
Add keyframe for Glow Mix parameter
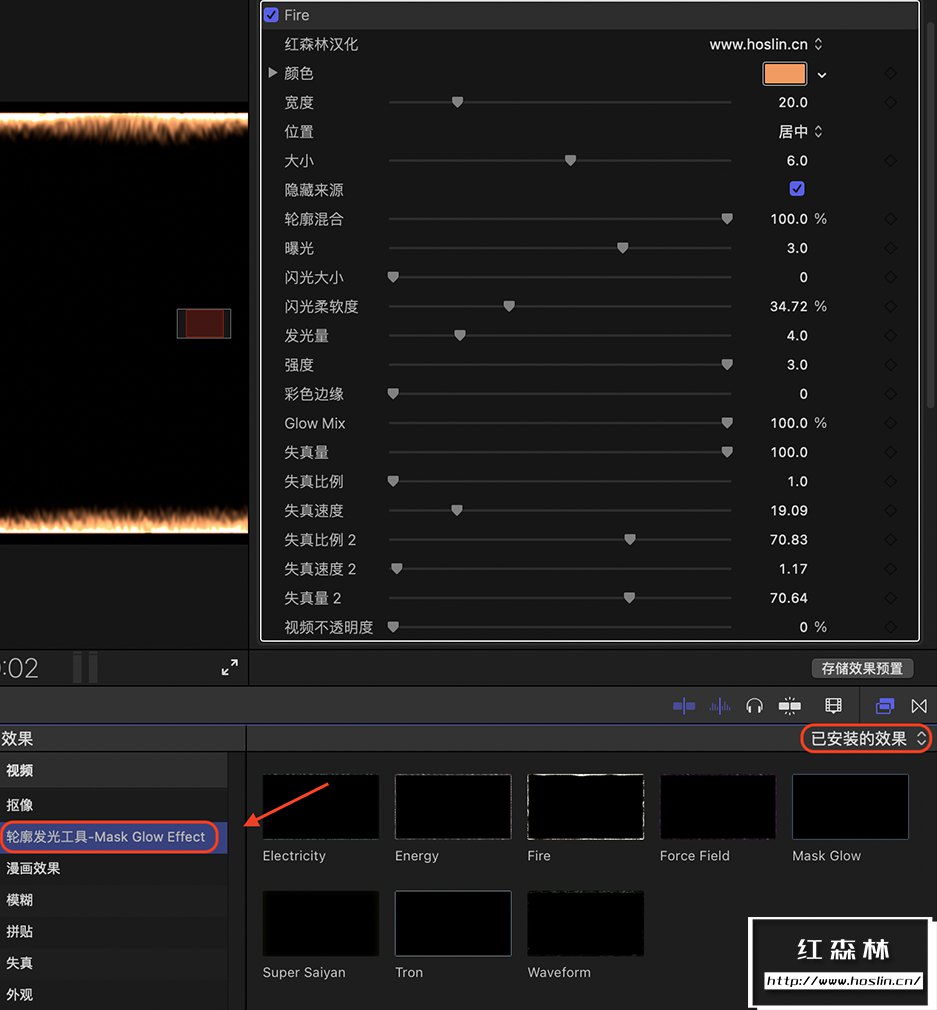click(891, 423)
